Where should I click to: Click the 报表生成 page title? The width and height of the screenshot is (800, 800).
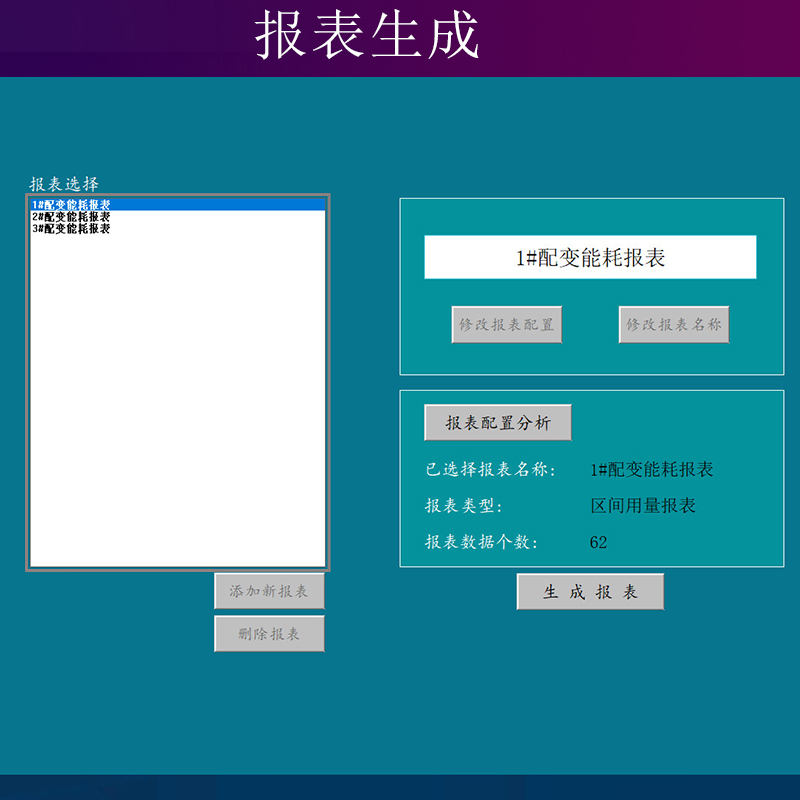click(x=368, y=37)
